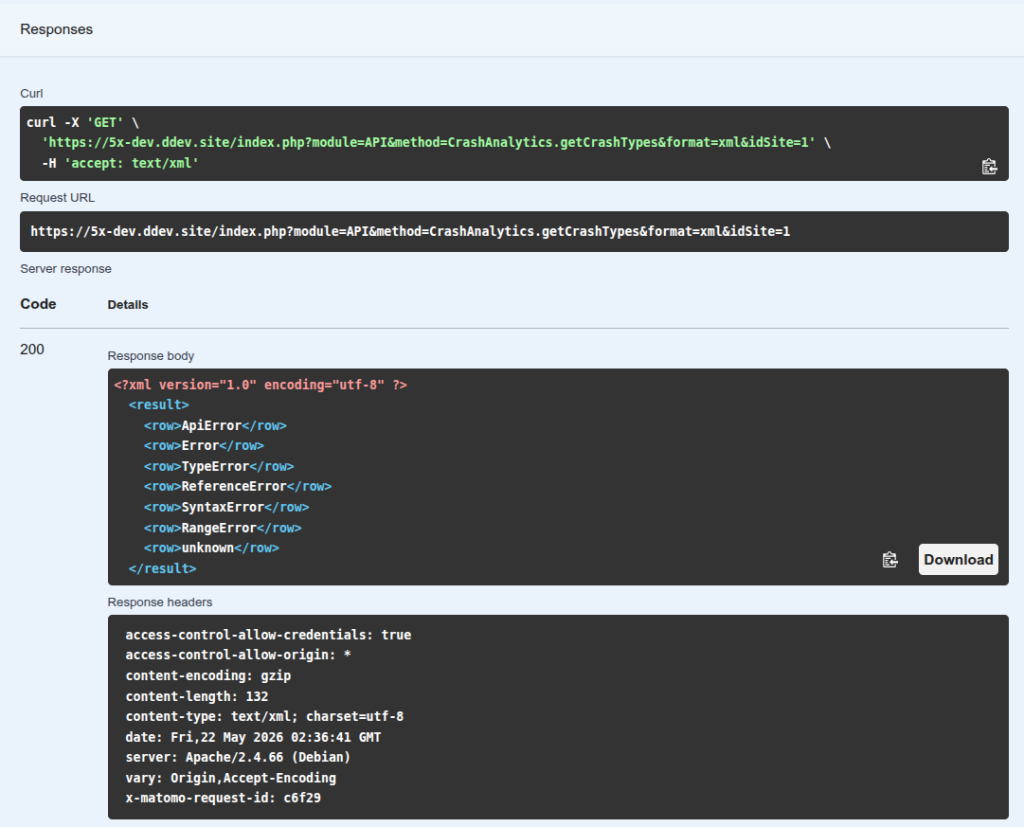Click the 200 response code
Screen dimensions: 1024x827
[32, 349]
